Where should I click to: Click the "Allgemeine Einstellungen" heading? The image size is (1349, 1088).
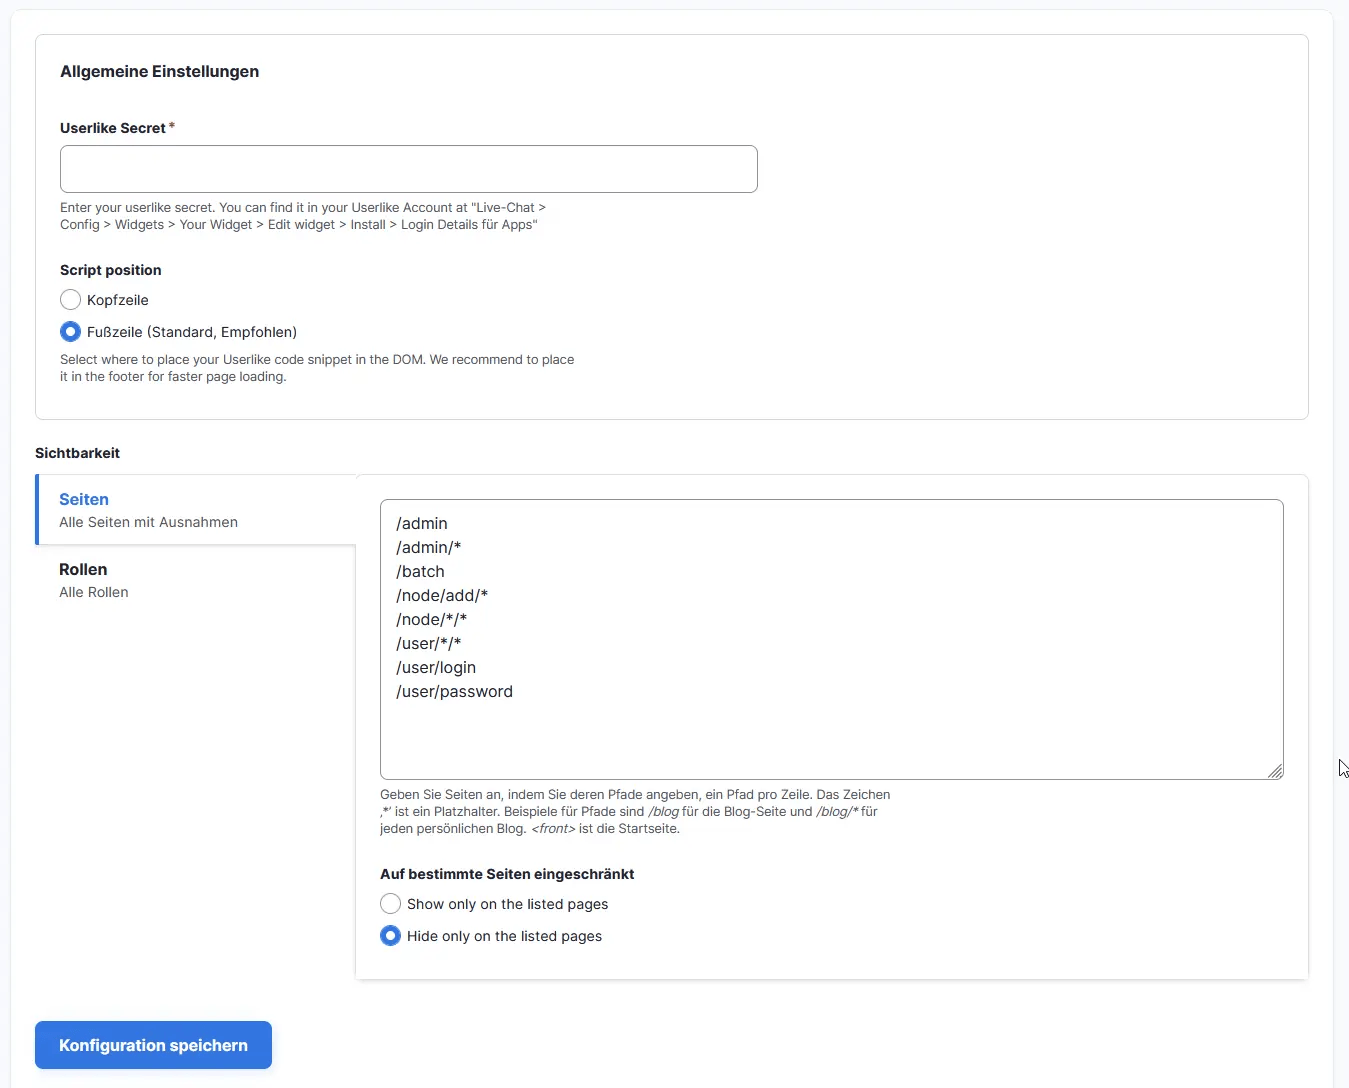click(159, 71)
